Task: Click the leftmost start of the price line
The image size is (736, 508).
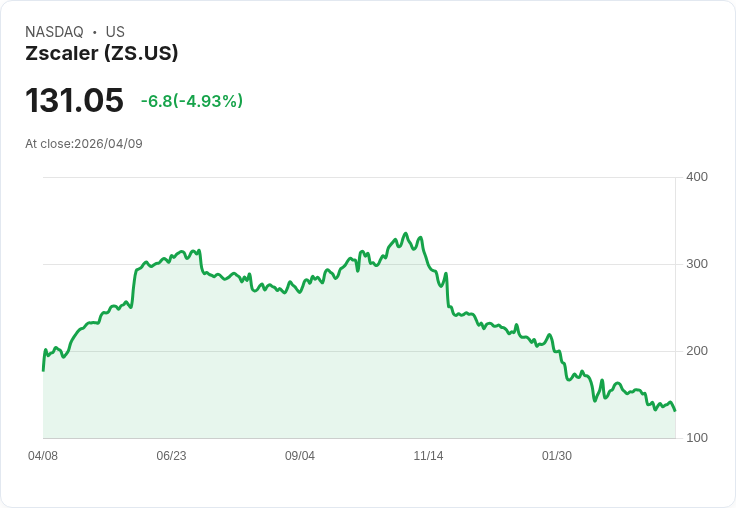Action: pos(43,370)
